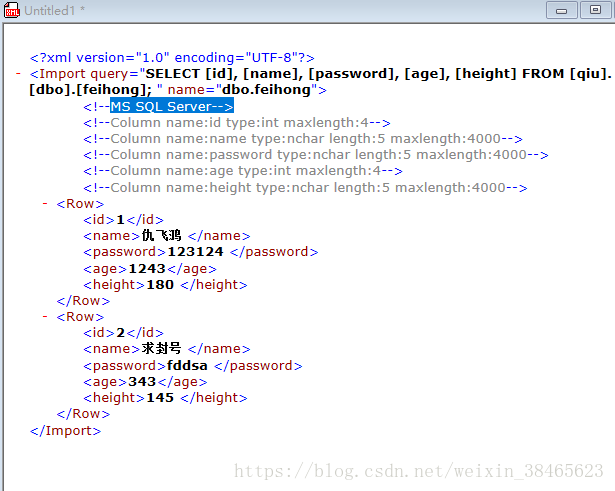Viewport: 615px width, 491px height.
Task: Click the xml version declaration line
Action: (x=172, y=58)
